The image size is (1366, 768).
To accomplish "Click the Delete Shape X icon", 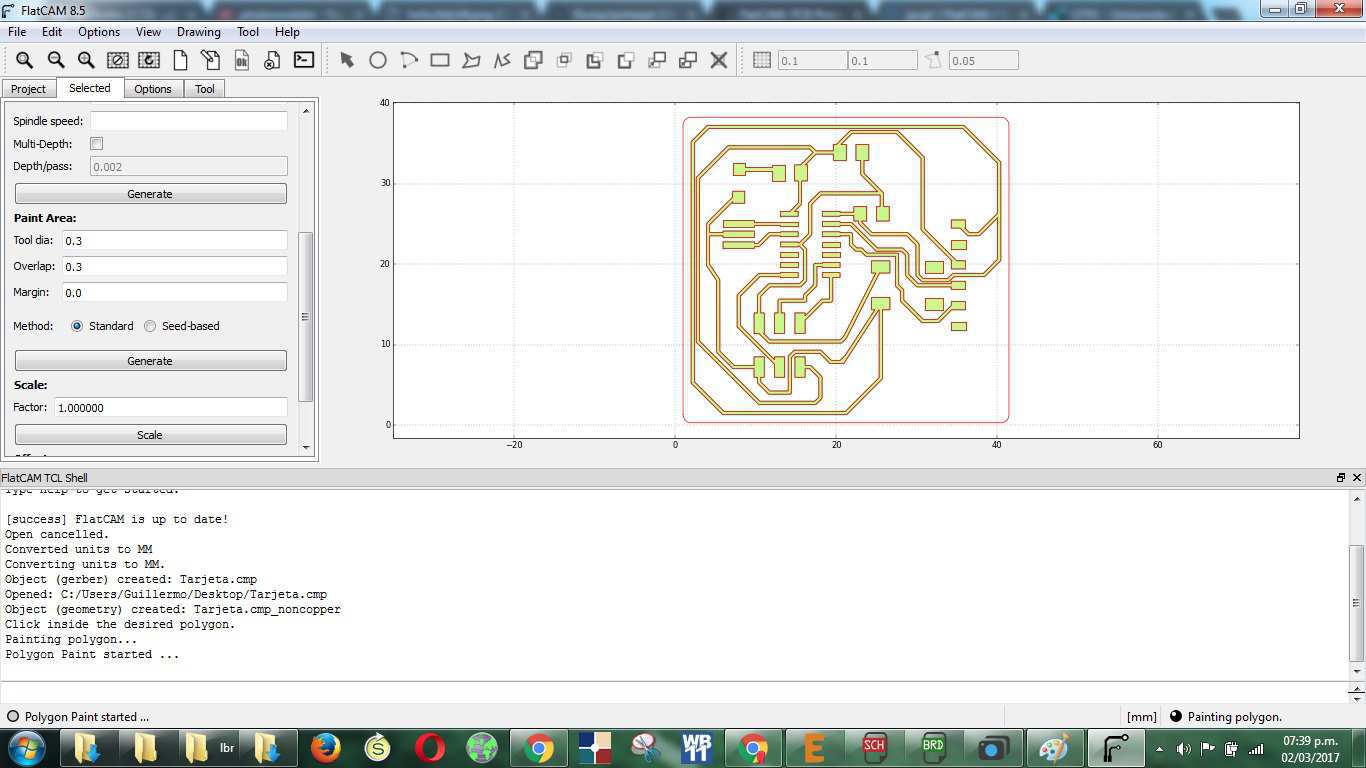I will pyautogui.click(x=719, y=60).
